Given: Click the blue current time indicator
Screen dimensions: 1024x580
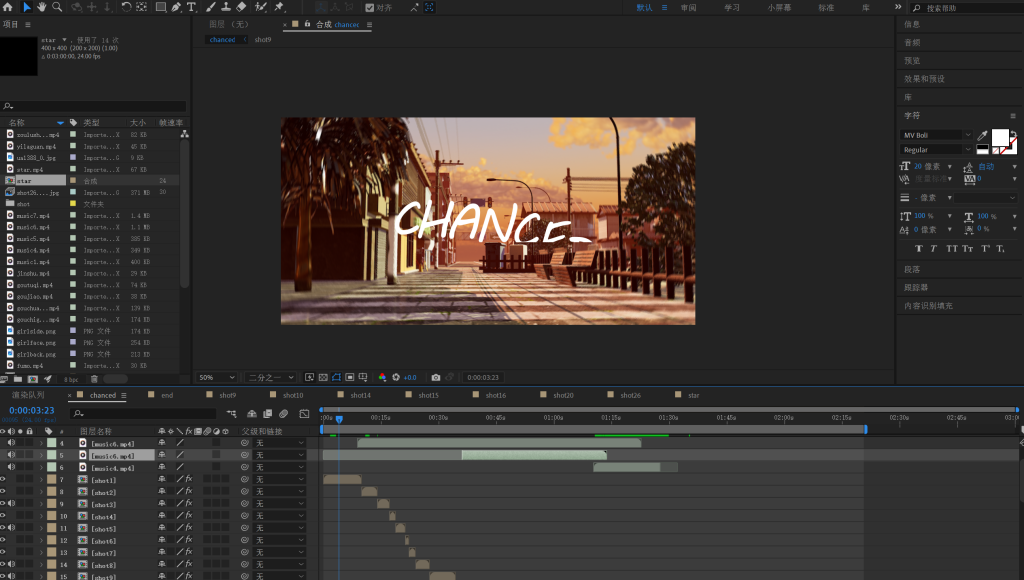Looking at the screenshot, I should point(339,419).
